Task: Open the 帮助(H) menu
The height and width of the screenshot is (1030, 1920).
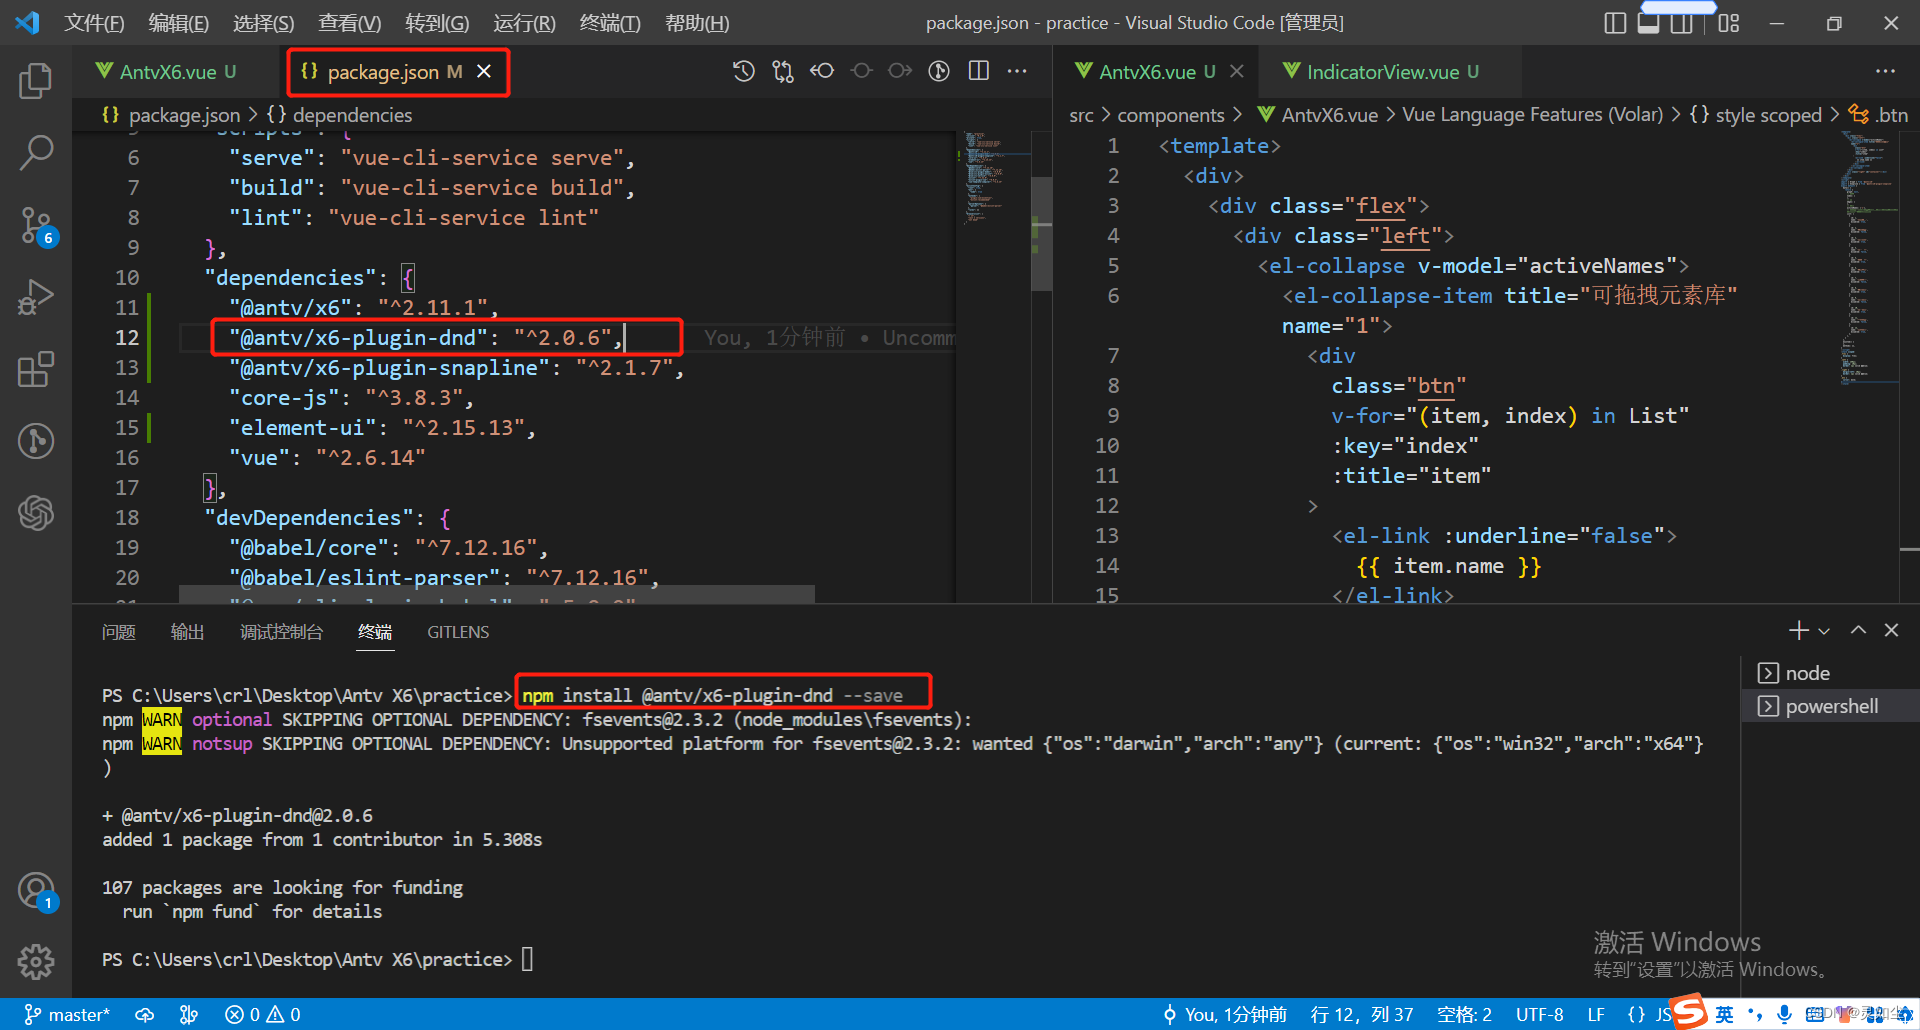Action: tap(697, 23)
